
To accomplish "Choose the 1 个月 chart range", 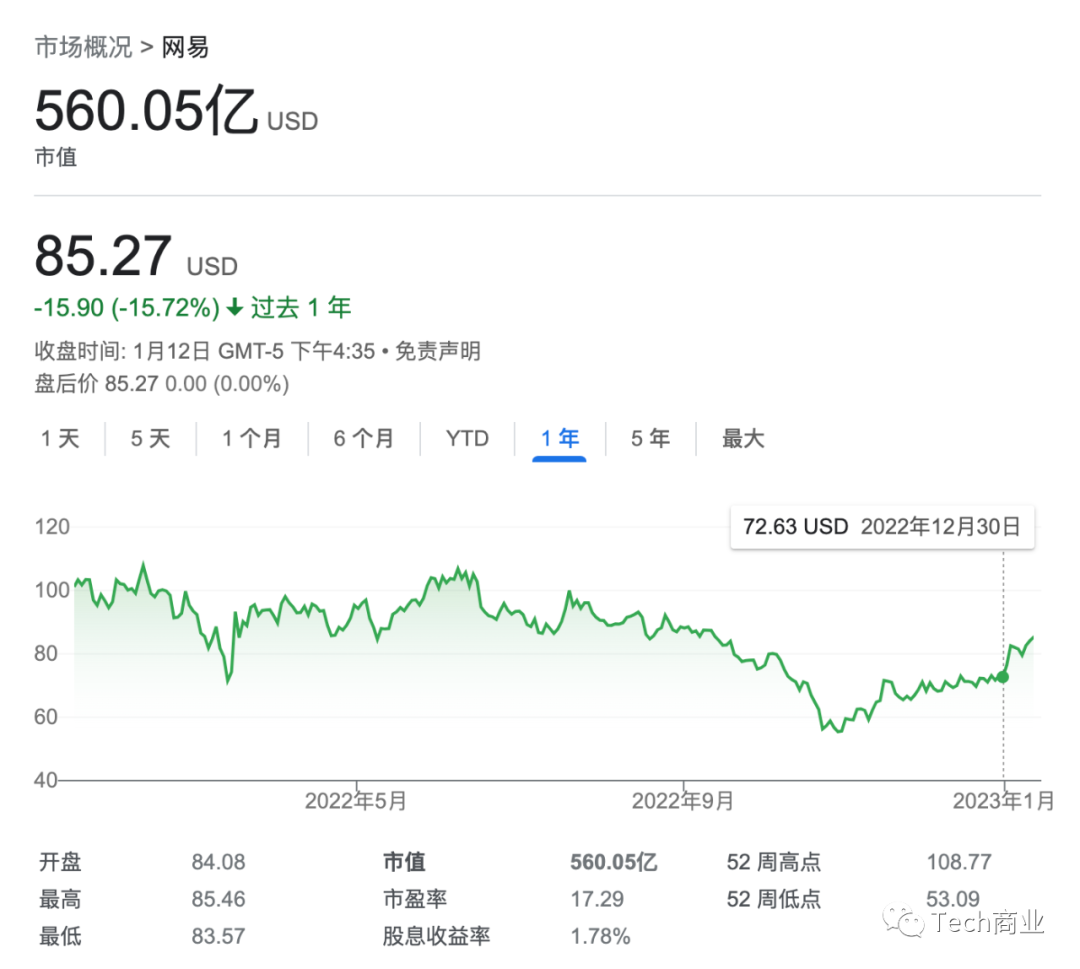I will point(251,439).
